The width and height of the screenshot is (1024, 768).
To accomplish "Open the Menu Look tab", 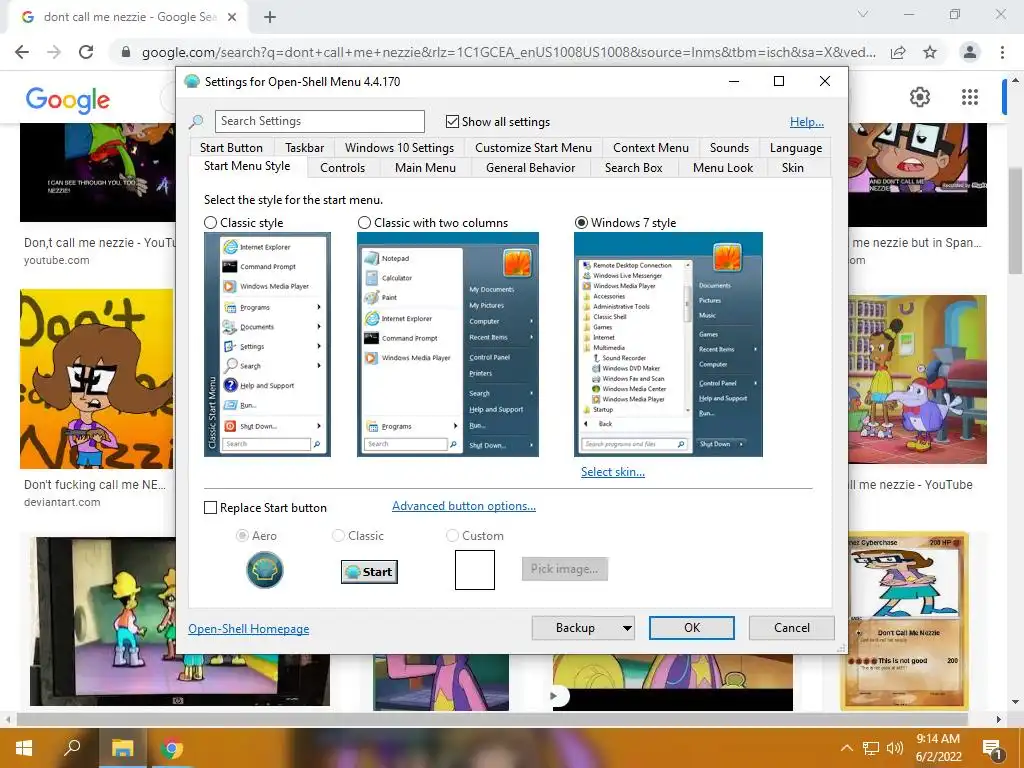I will (x=722, y=168).
